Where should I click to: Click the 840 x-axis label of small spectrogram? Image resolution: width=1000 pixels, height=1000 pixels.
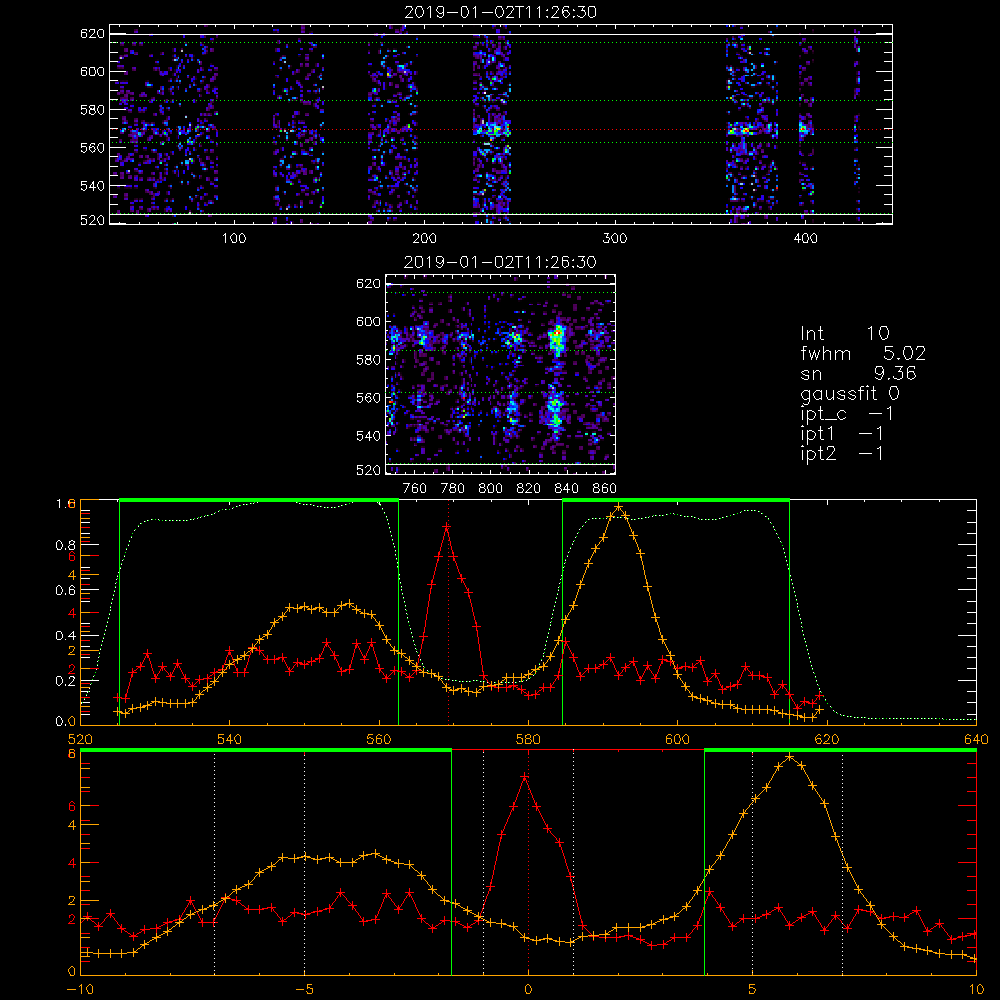tap(566, 489)
